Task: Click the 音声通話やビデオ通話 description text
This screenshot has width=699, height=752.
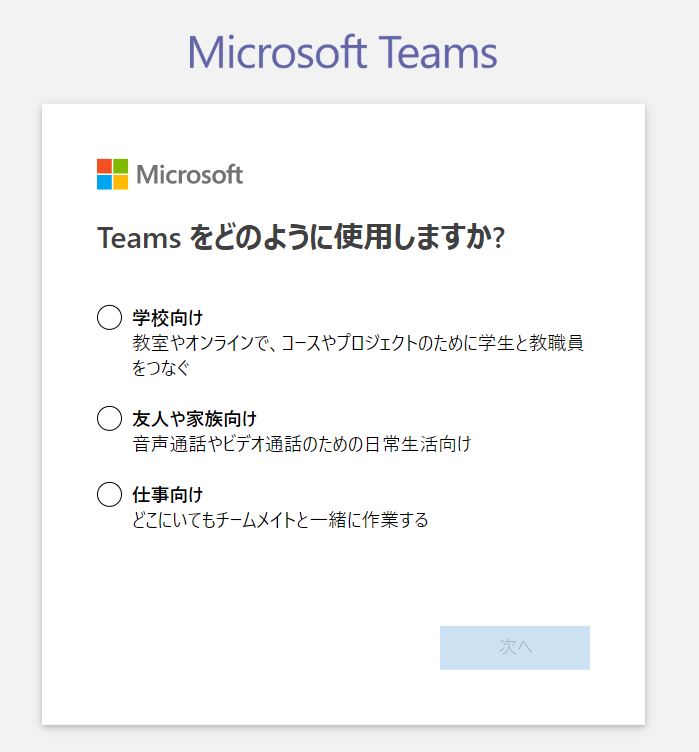Action: pos(302,444)
